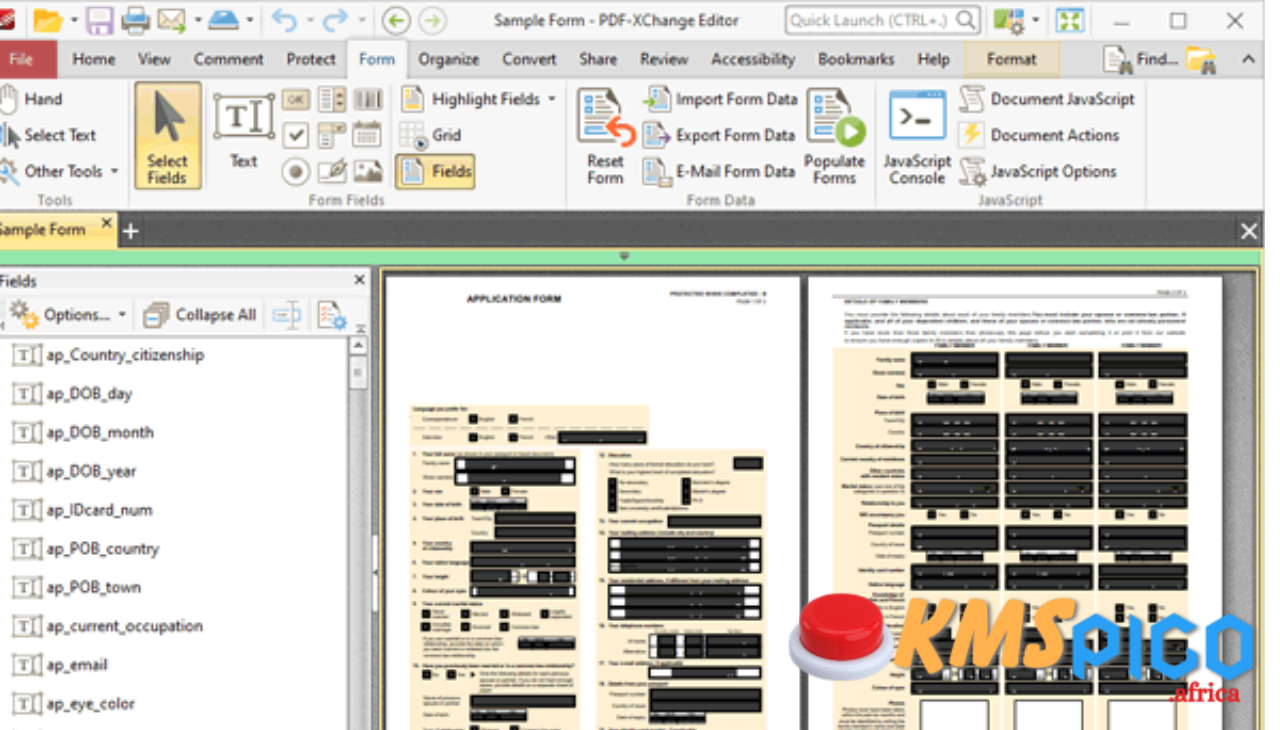Expand the Redo history dropdown
The image size is (1280, 730).
click(360, 20)
